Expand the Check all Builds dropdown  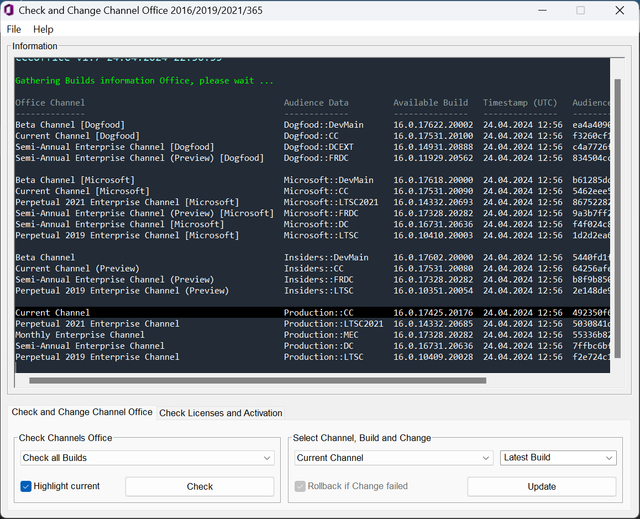click(x=147, y=458)
